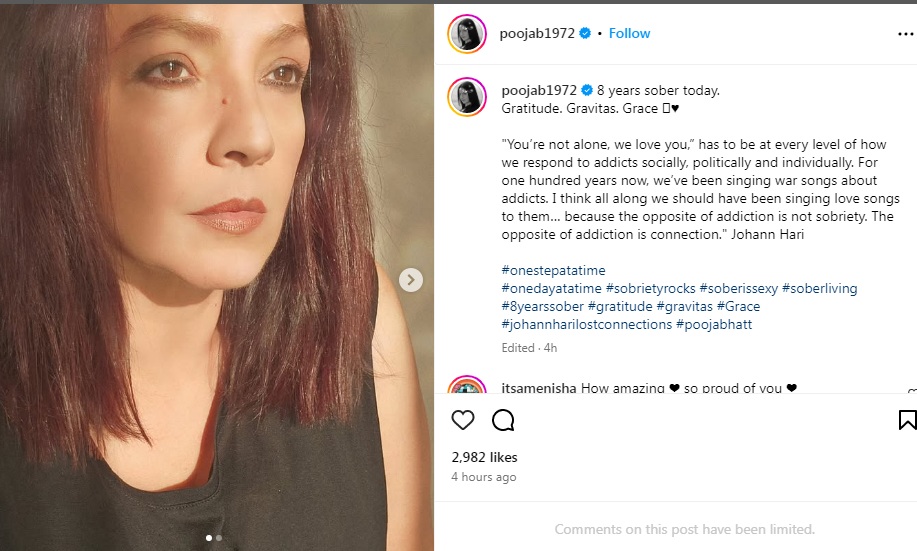Go to next photo with arrow
Screen dimensions: 917x551
[x=411, y=280]
